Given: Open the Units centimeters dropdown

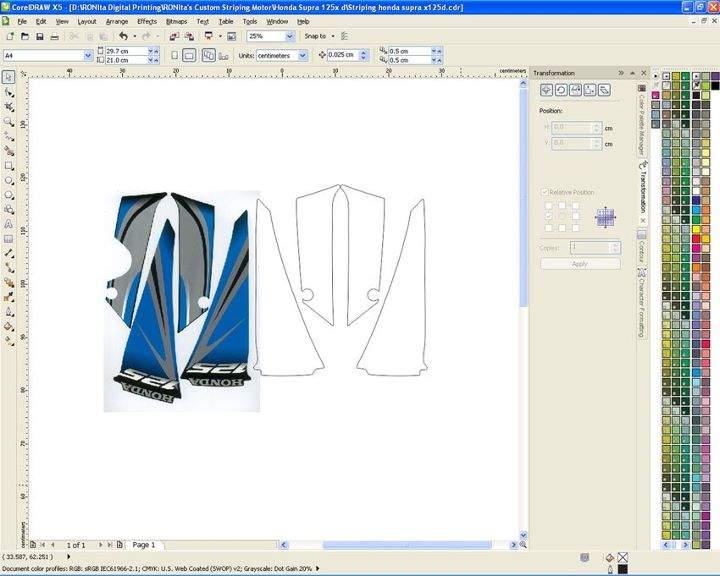Looking at the screenshot, I should 303,56.
